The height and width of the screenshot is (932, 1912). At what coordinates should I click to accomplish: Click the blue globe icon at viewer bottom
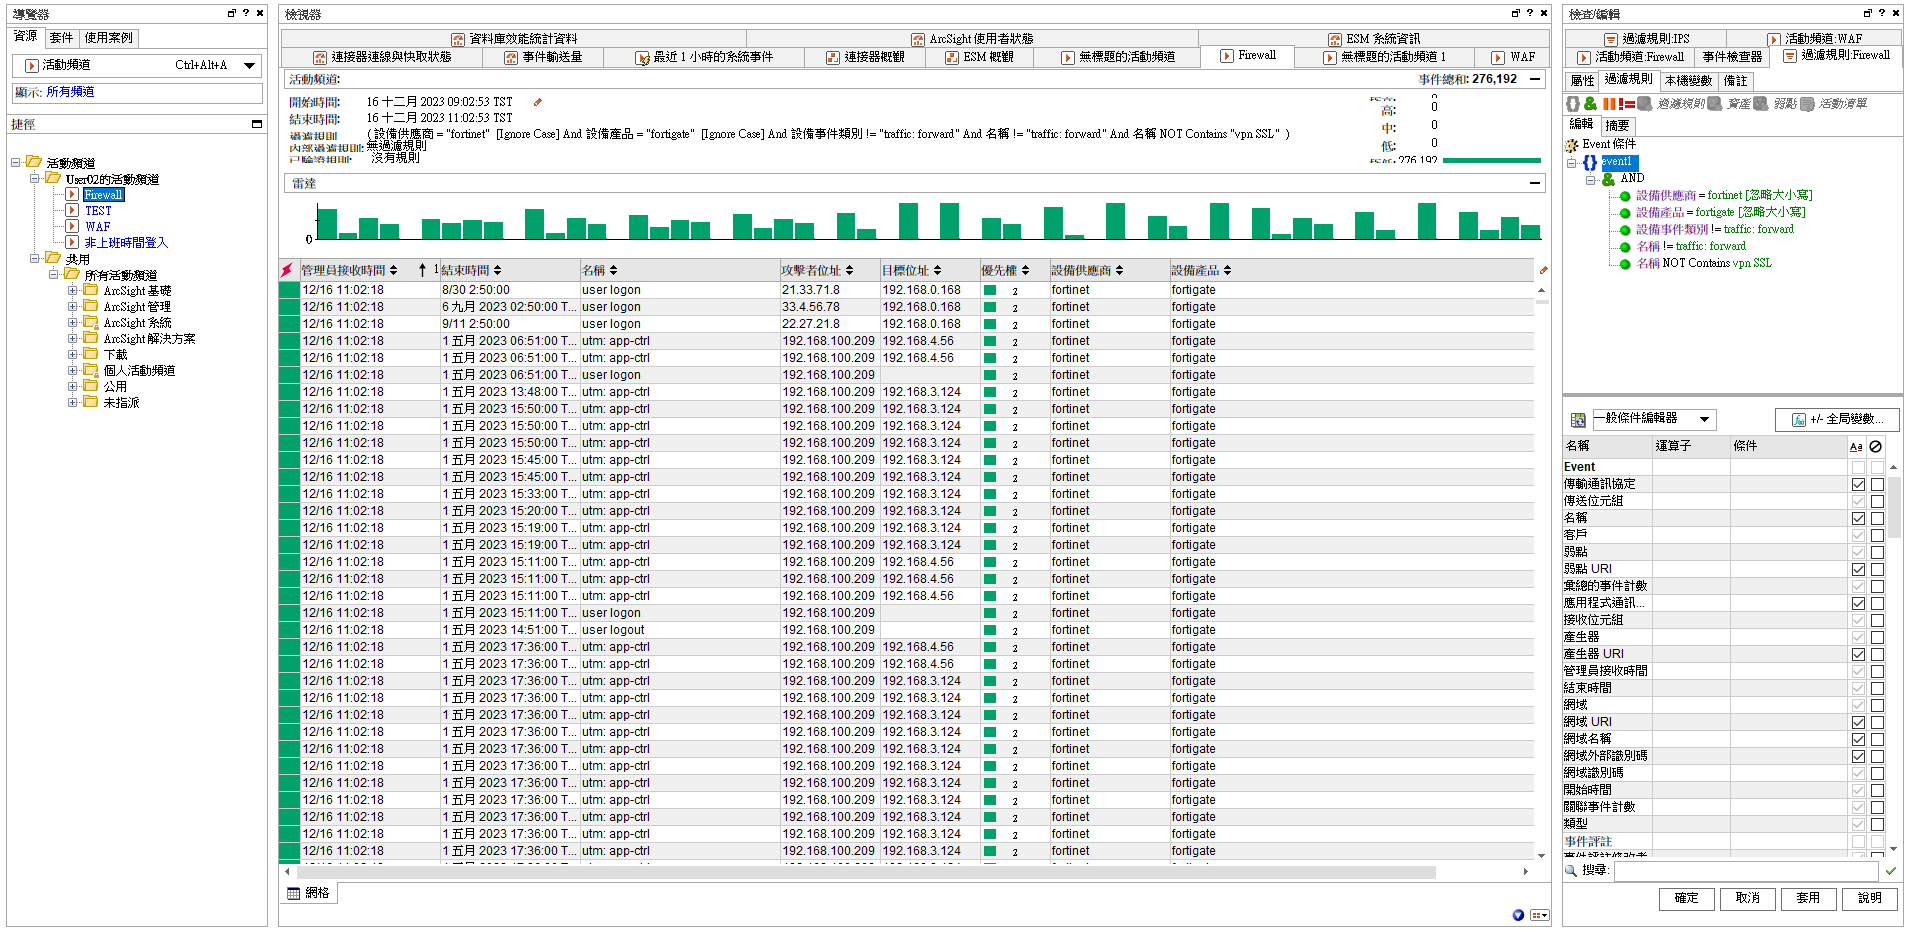coord(1518,915)
